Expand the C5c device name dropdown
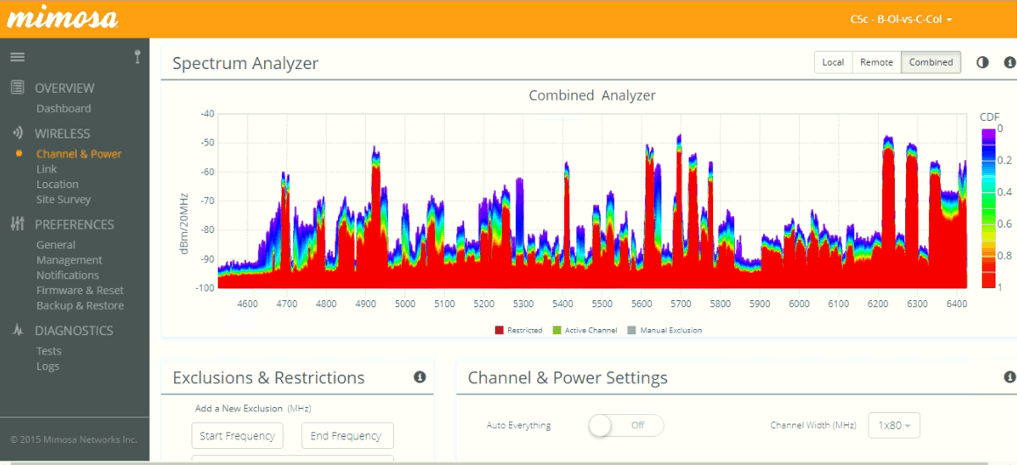 pyautogui.click(x=901, y=19)
